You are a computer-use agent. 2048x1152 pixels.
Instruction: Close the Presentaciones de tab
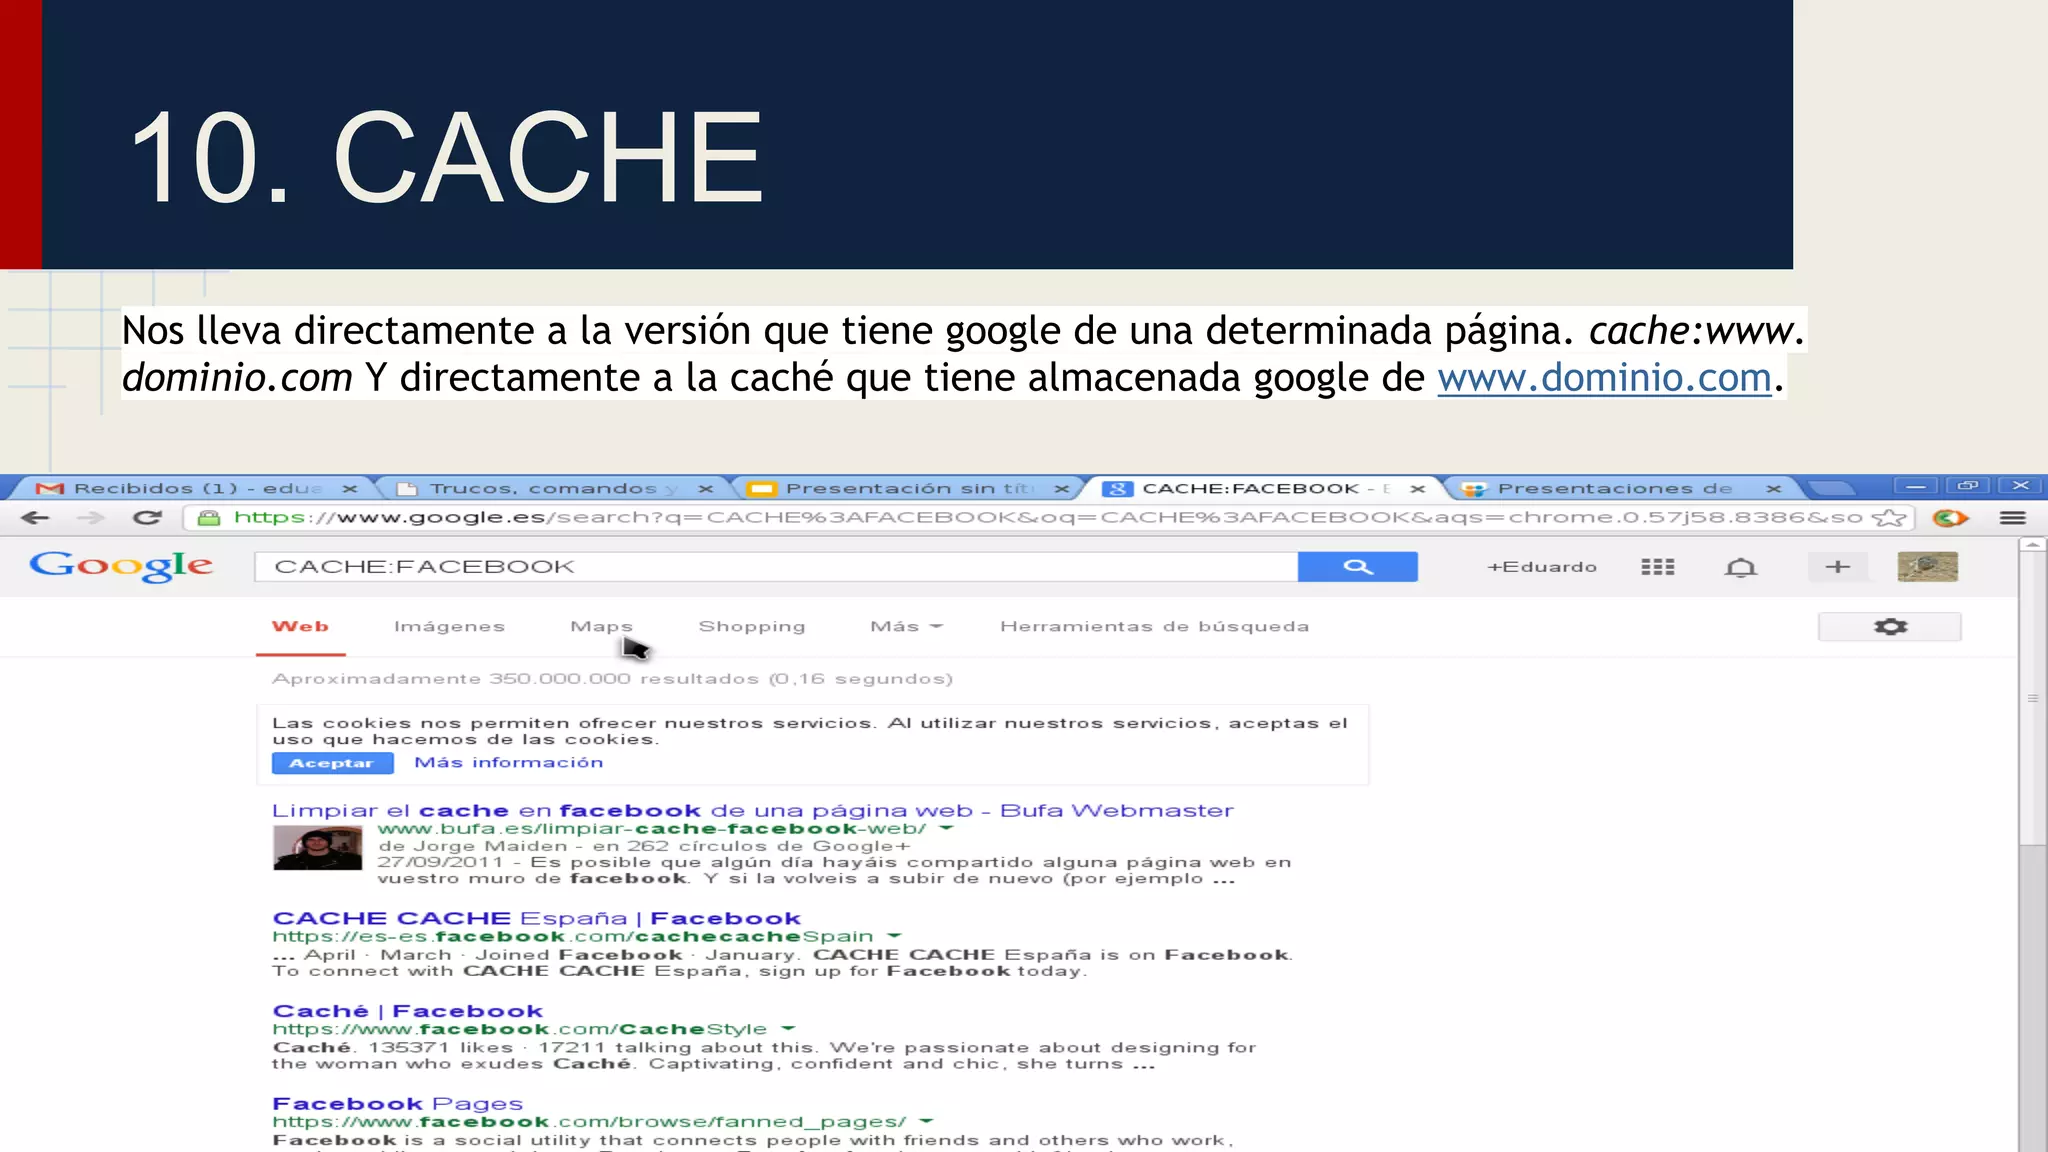pos(1773,489)
